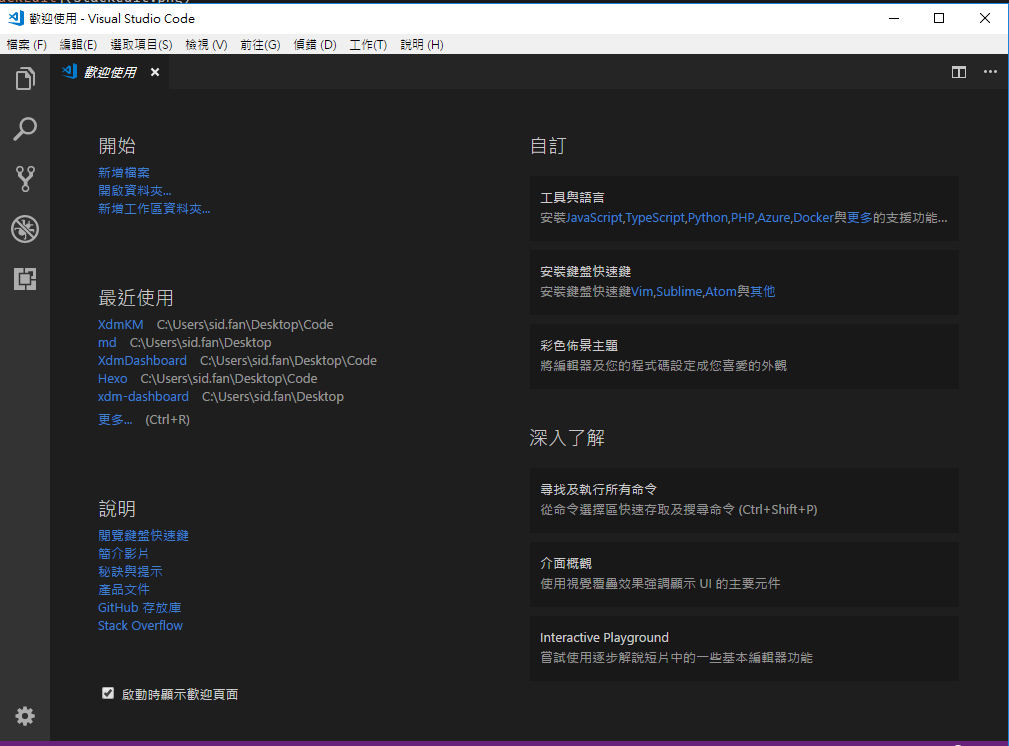Image resolution: width=1009 pixels, height=746 pixels.
Task: Open the Source Control icon
Action: (x=25, y=179)
